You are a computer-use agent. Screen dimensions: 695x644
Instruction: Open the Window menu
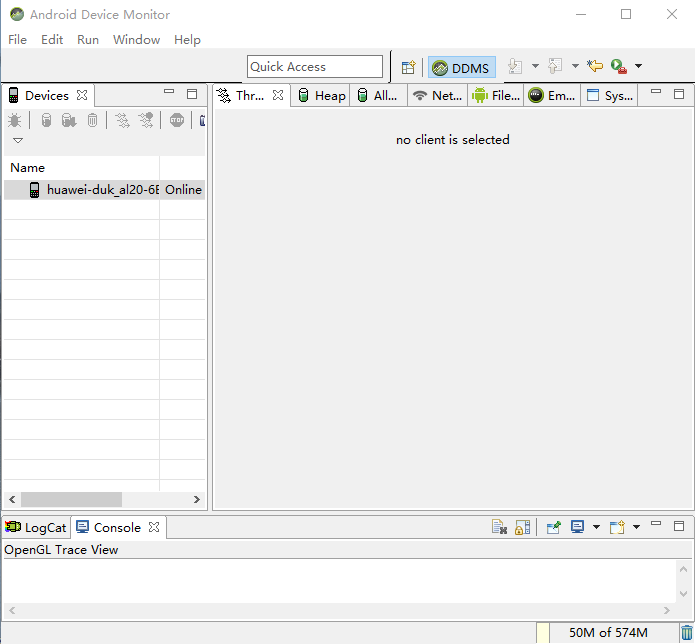tap(136, 39)
